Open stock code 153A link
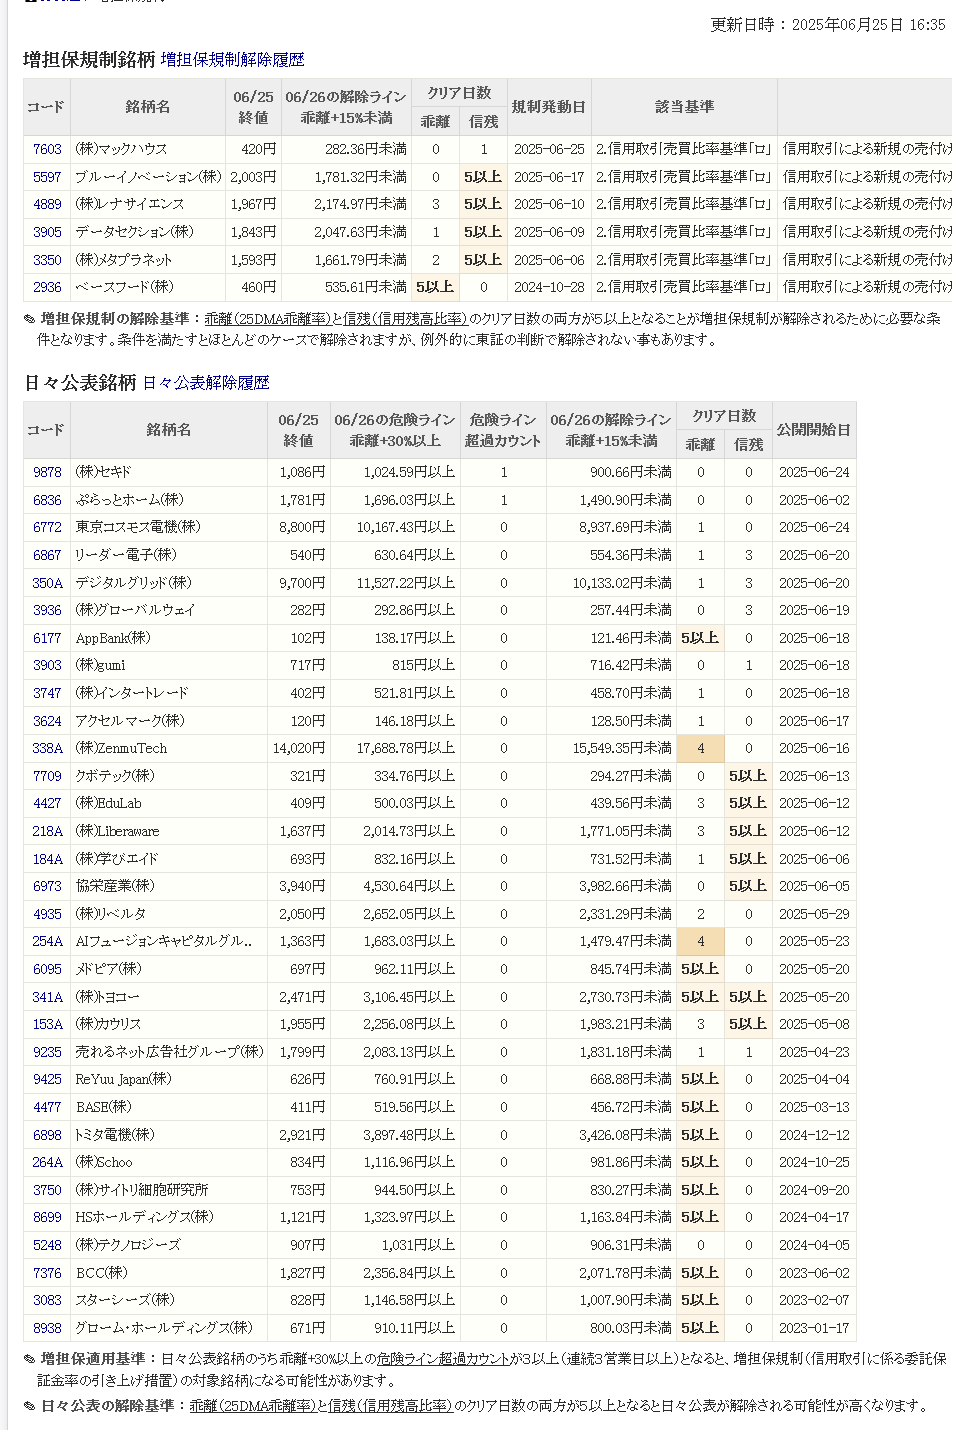956x1430 pixels. pyautogui.click(x=47, y=1024)
